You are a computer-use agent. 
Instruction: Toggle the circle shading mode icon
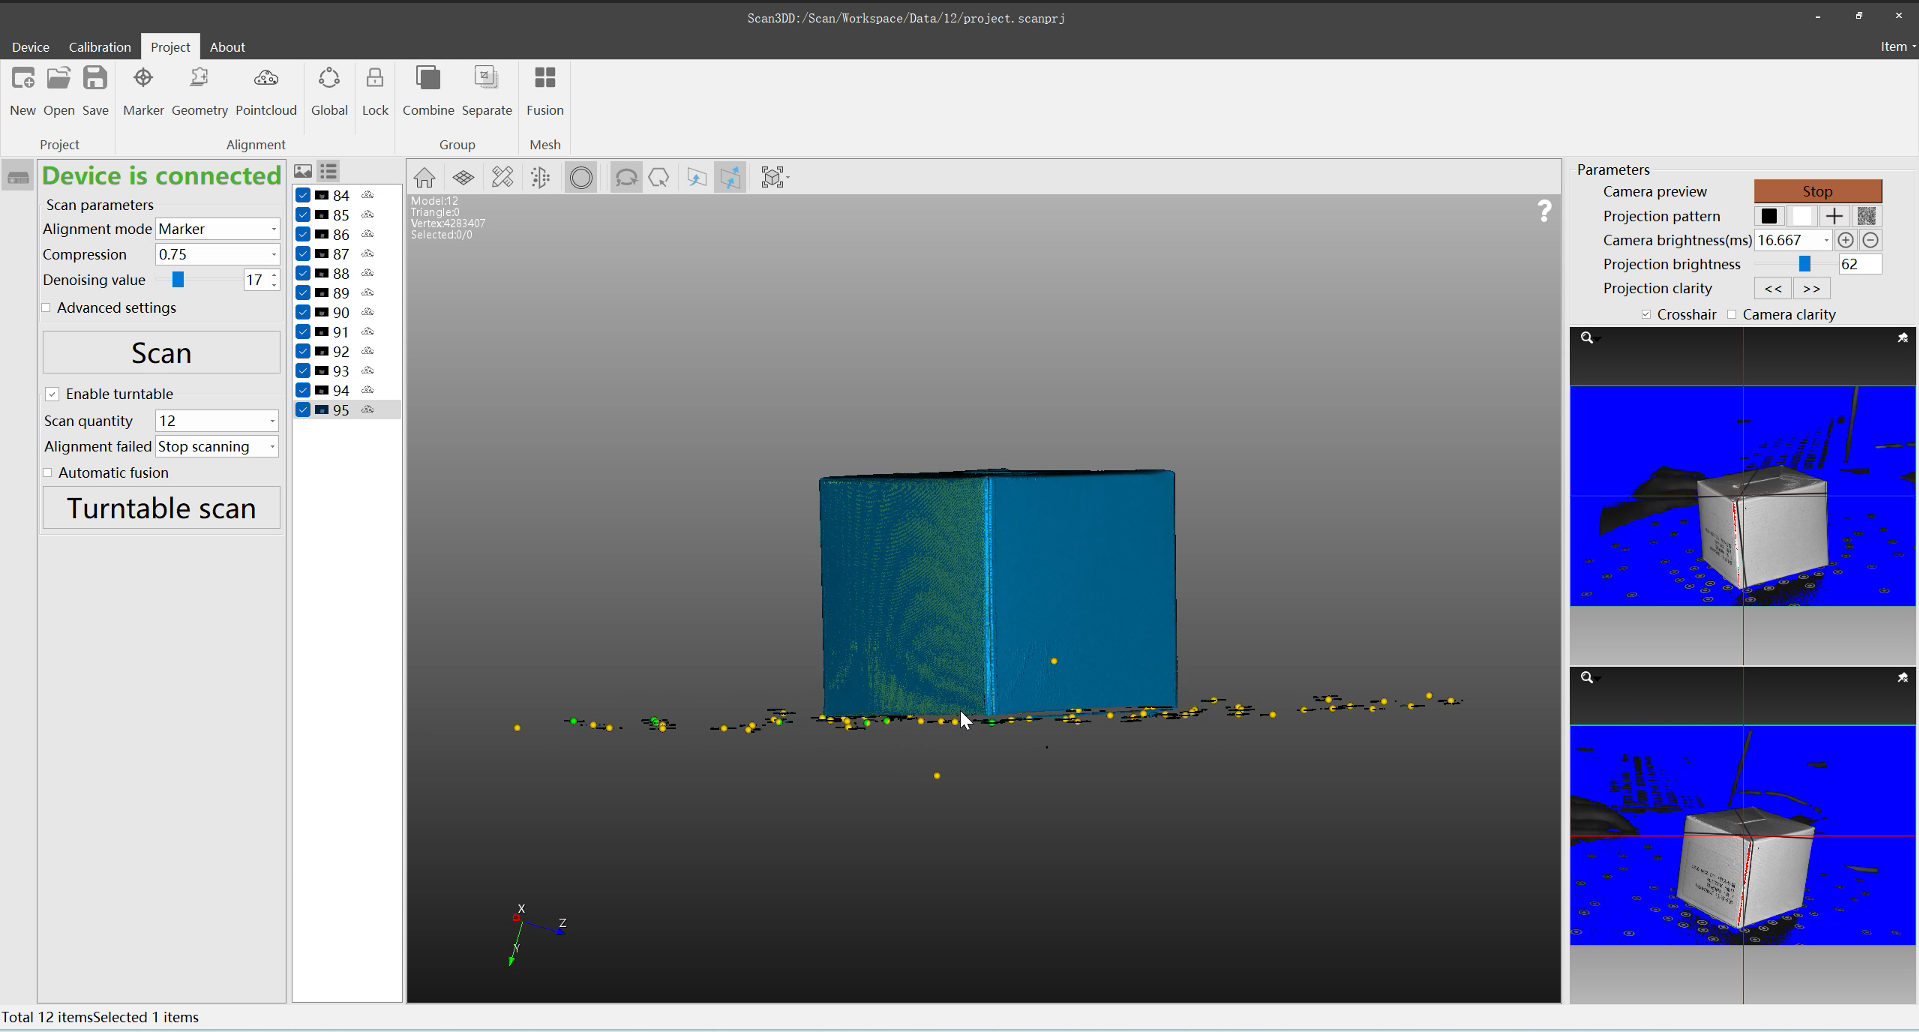[581, 178]
